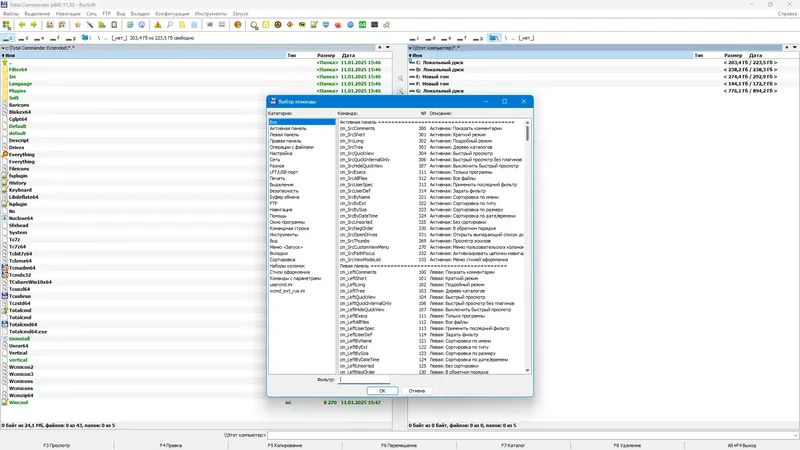The height and width of the screenshot is (450, 800).
Task: Click the black terminal icon in toolbar
Action: coord(374,24)
